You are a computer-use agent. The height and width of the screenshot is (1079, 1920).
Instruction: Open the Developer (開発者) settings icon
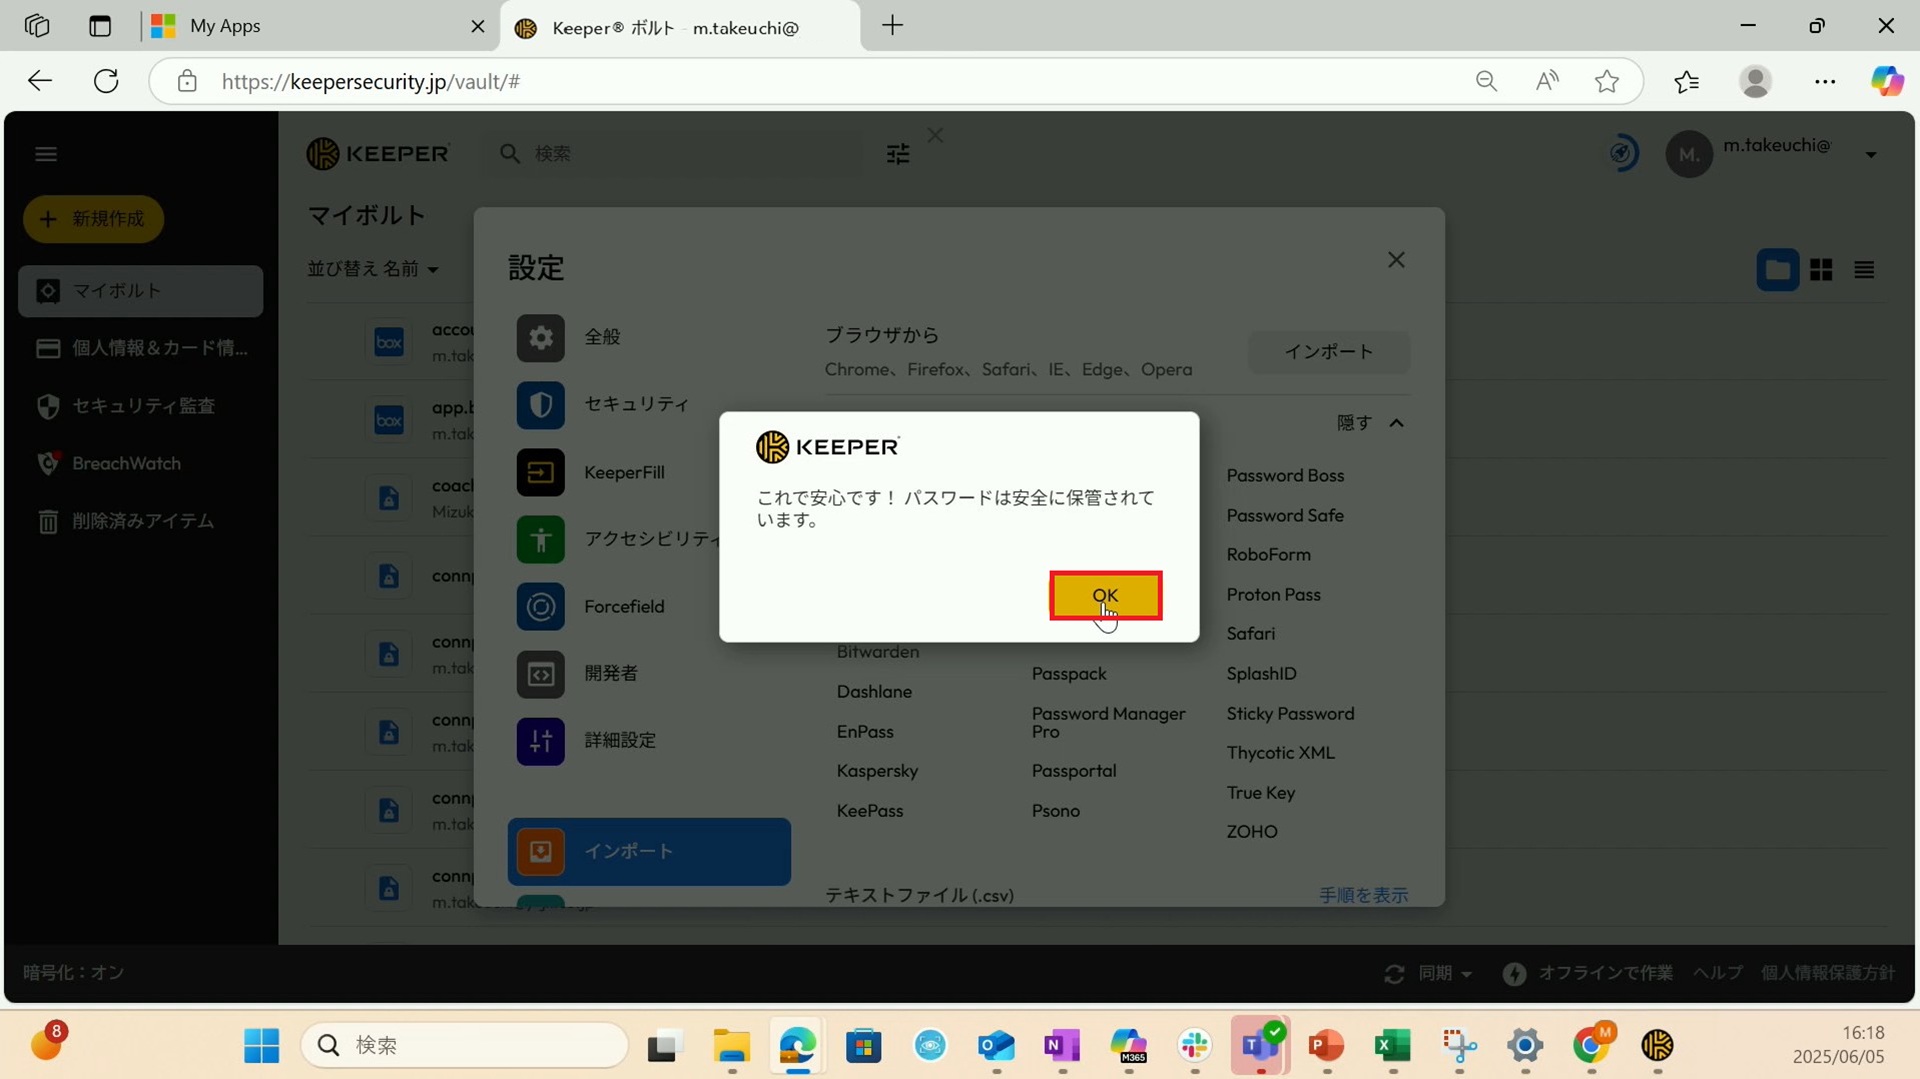pyautogui.click(x=540, y=674)
